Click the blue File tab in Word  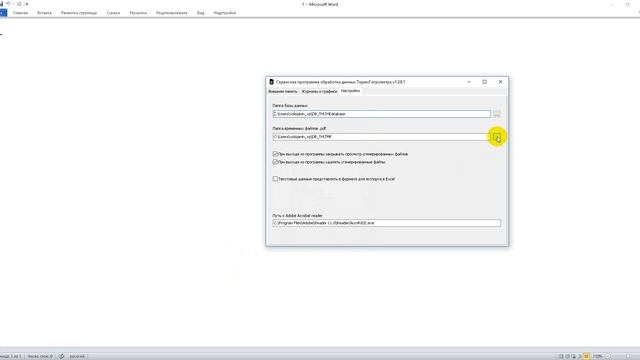[3, 13]
